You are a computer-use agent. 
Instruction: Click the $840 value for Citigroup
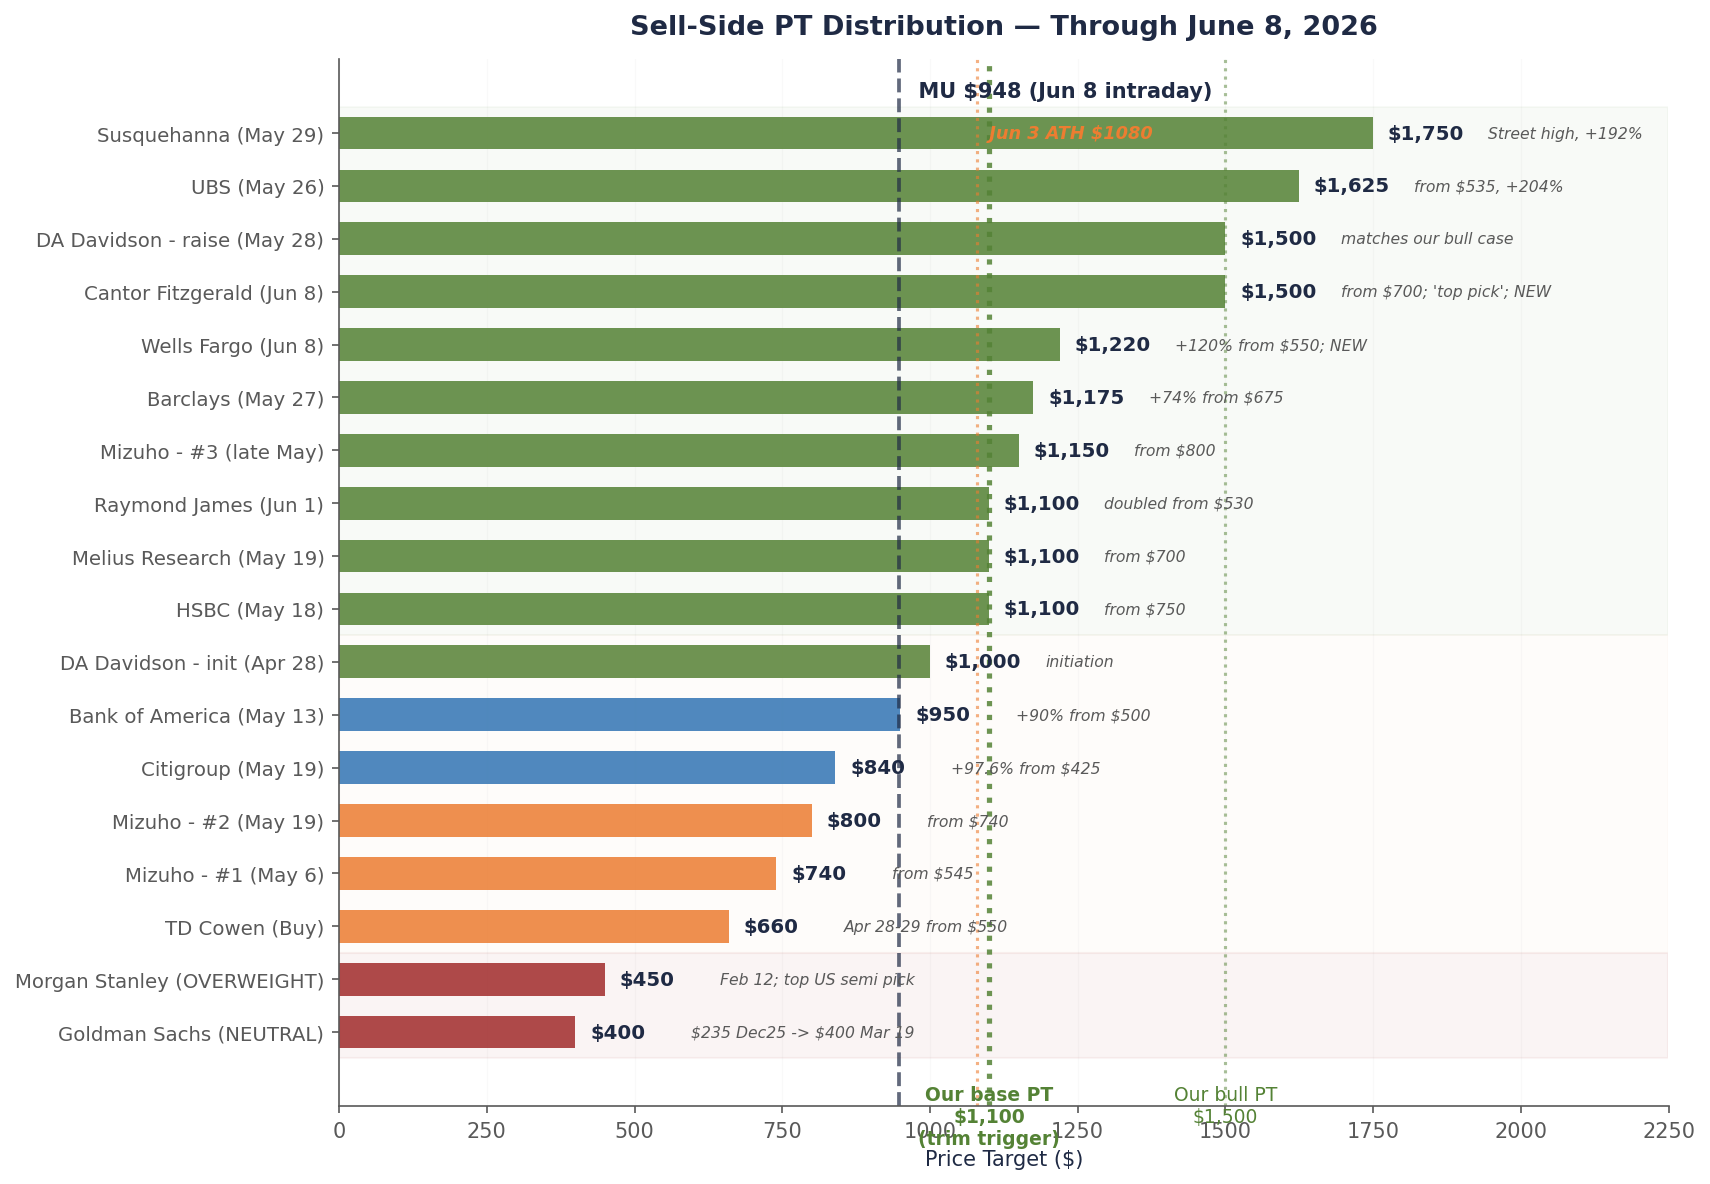(x=878, y=768)
